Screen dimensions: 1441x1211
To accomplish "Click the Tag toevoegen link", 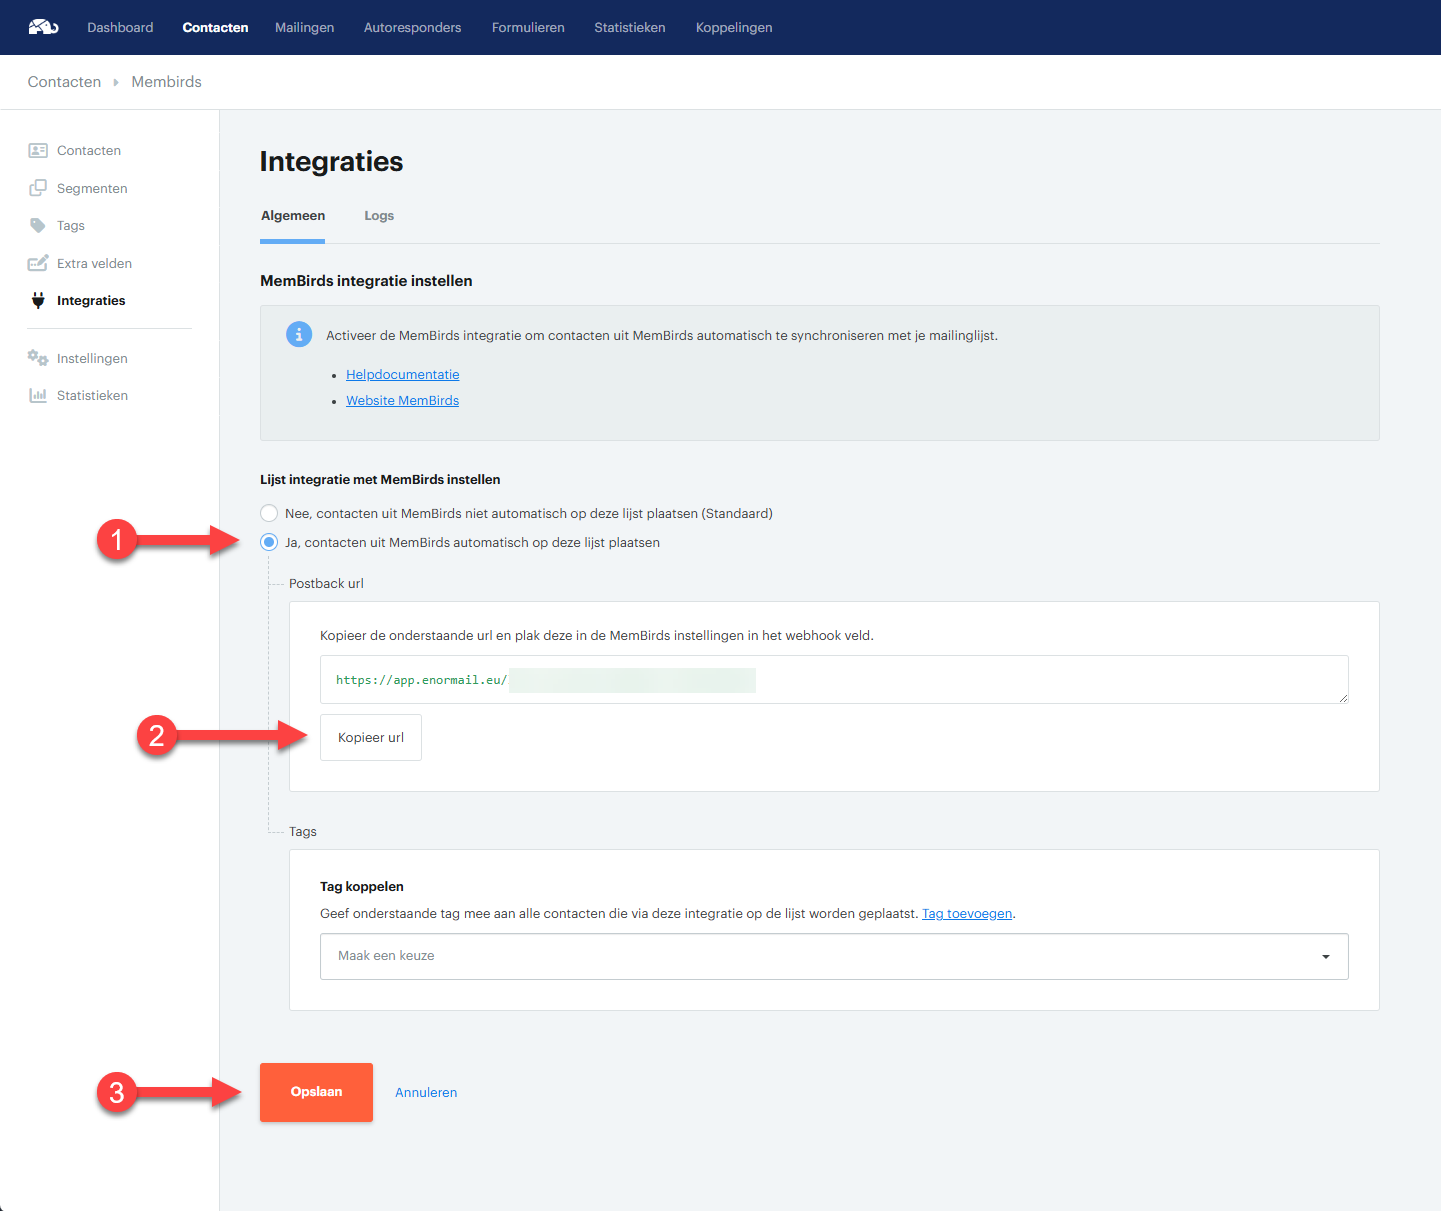I will pyautogui.click(x=967, y=913).
